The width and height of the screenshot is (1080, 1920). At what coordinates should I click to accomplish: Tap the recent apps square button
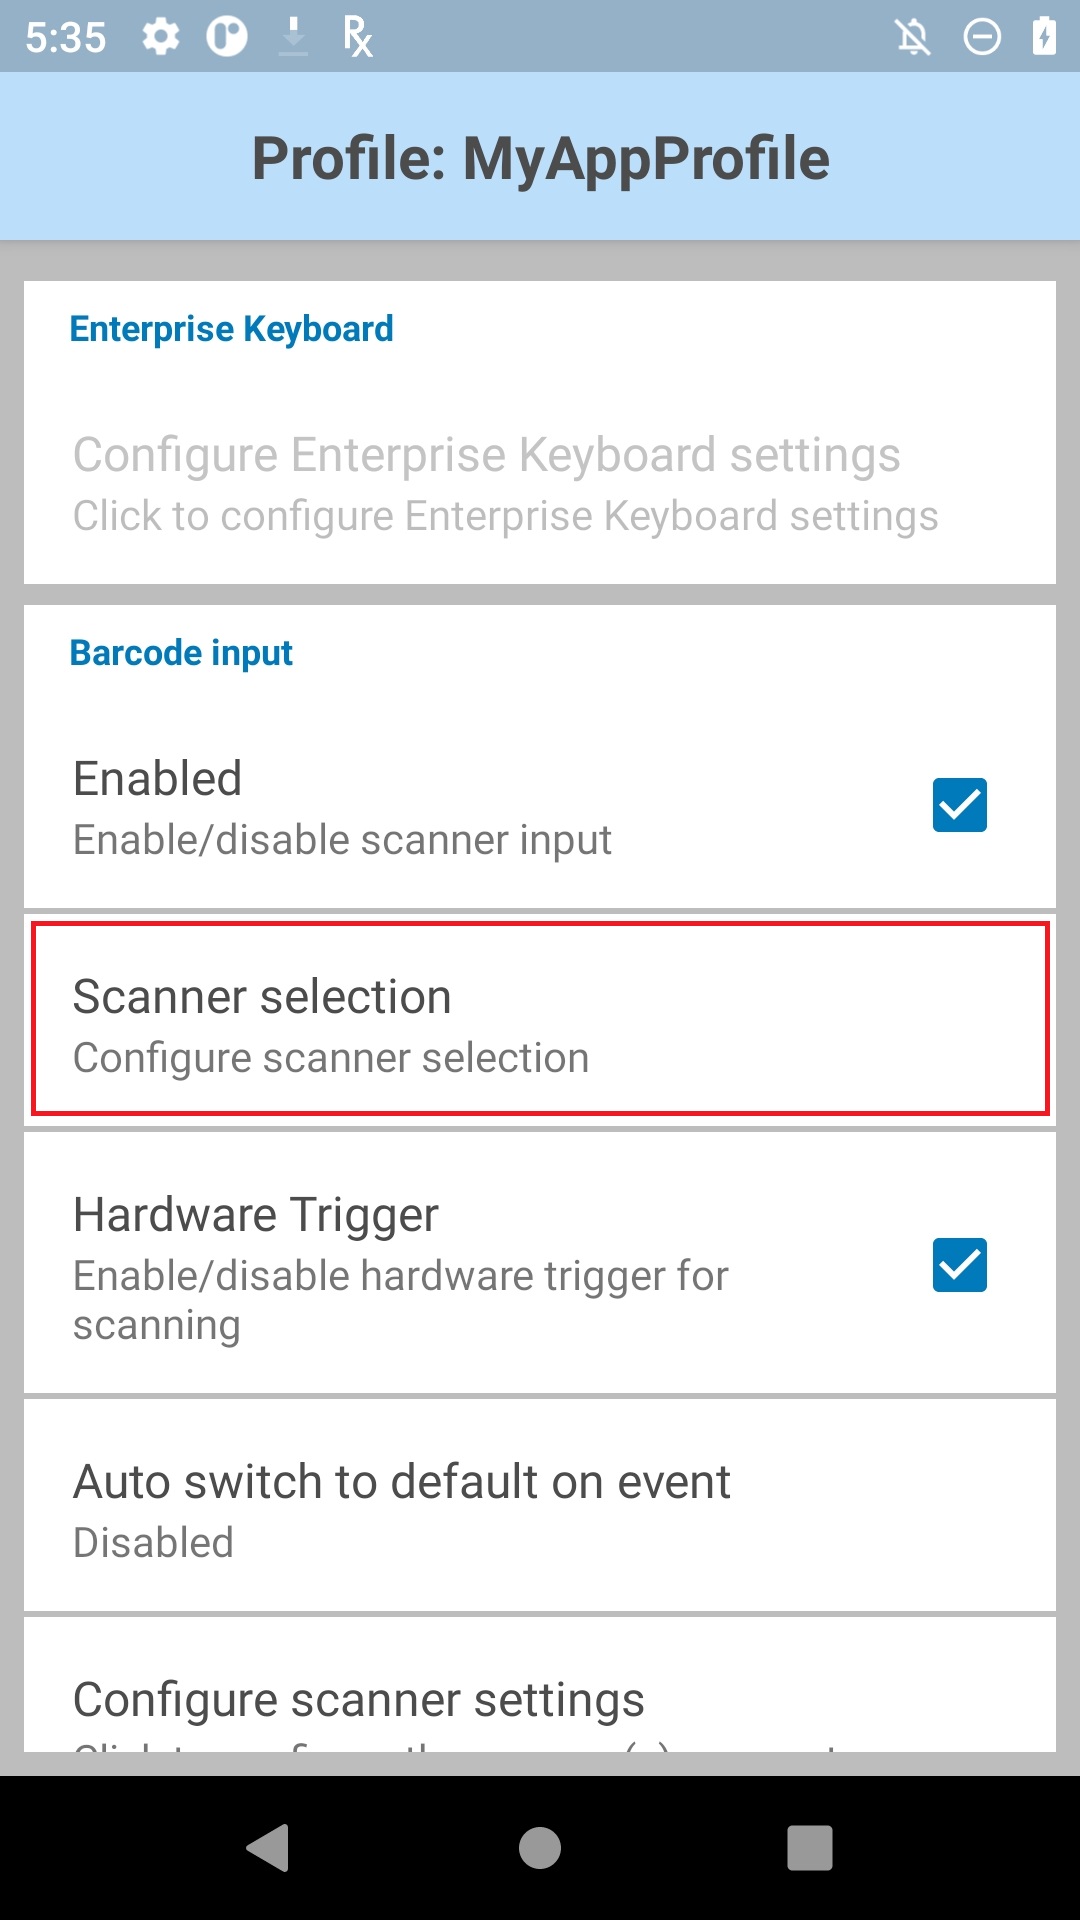(810, 1847)
